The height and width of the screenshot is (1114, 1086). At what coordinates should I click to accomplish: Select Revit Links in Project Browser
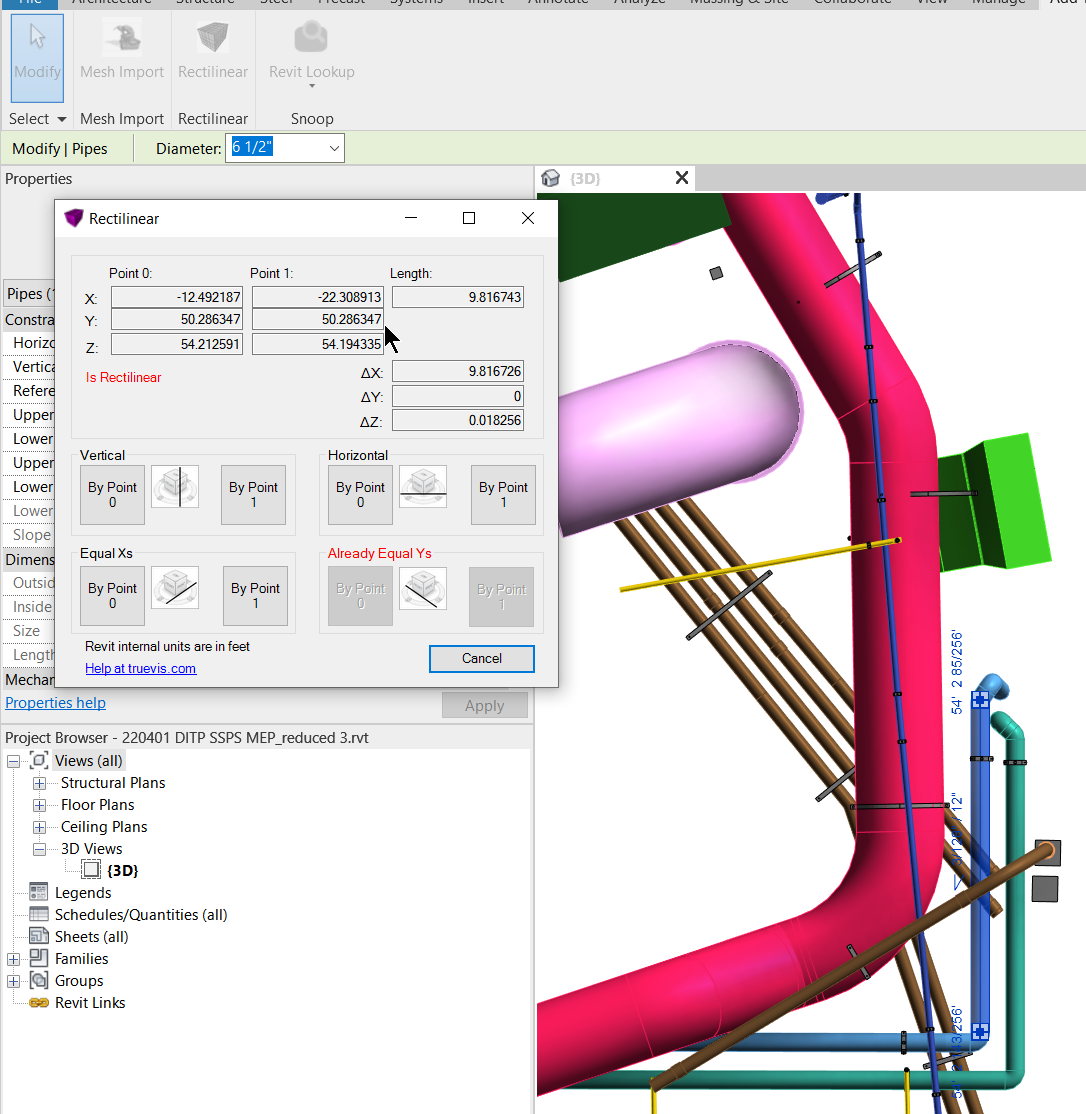(90, 1002)
